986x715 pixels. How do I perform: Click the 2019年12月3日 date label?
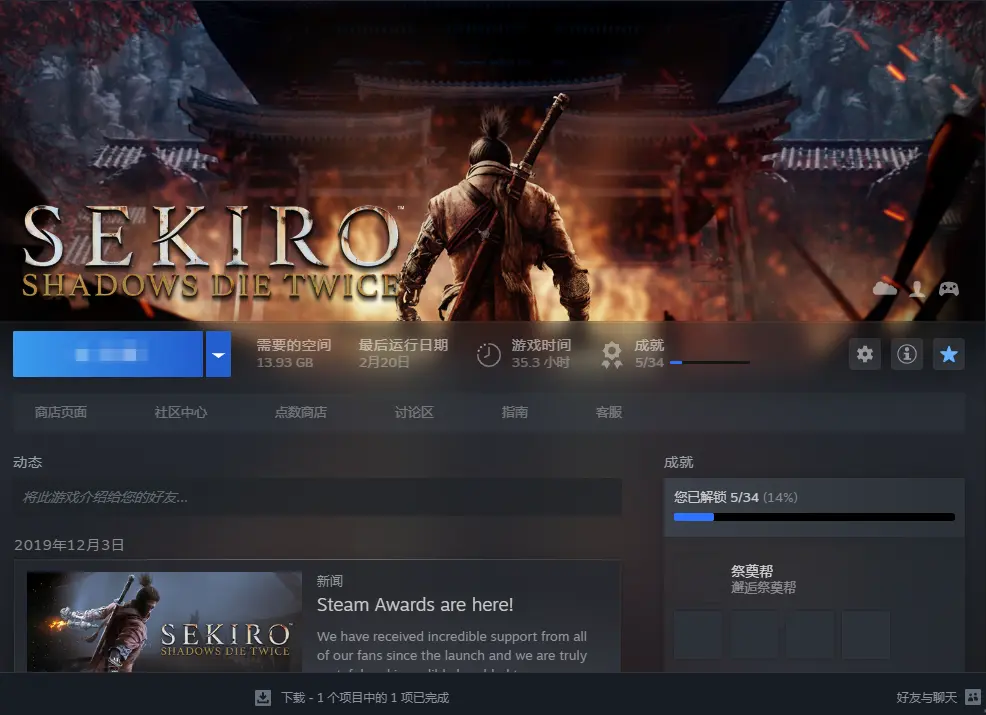tap(69, 545)
